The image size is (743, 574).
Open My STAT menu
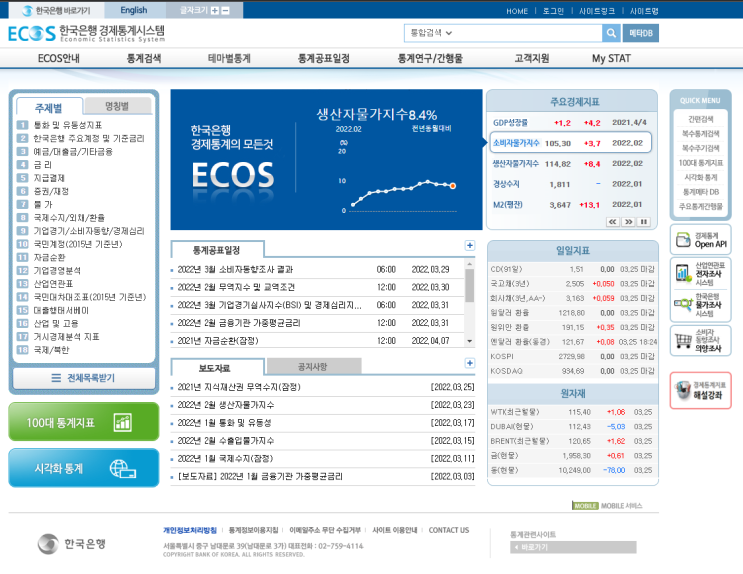point(611,58)
